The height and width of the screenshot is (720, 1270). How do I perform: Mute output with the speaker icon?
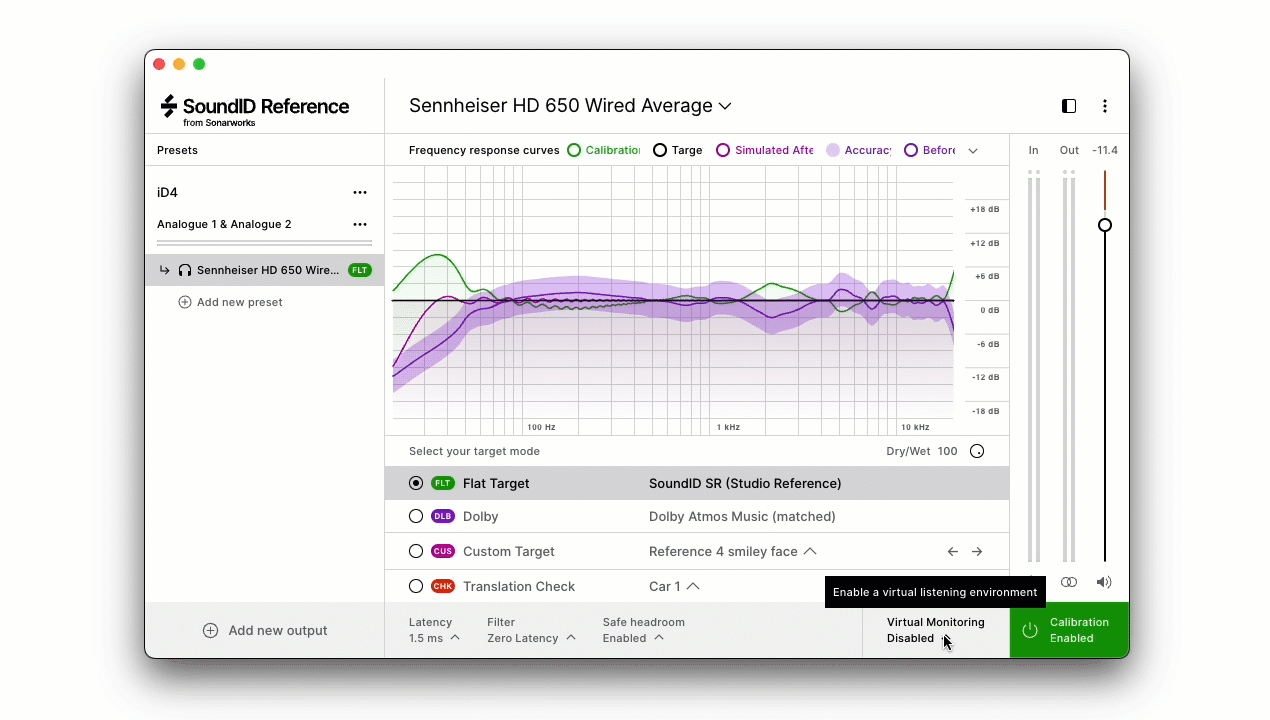click(1104, 582)
